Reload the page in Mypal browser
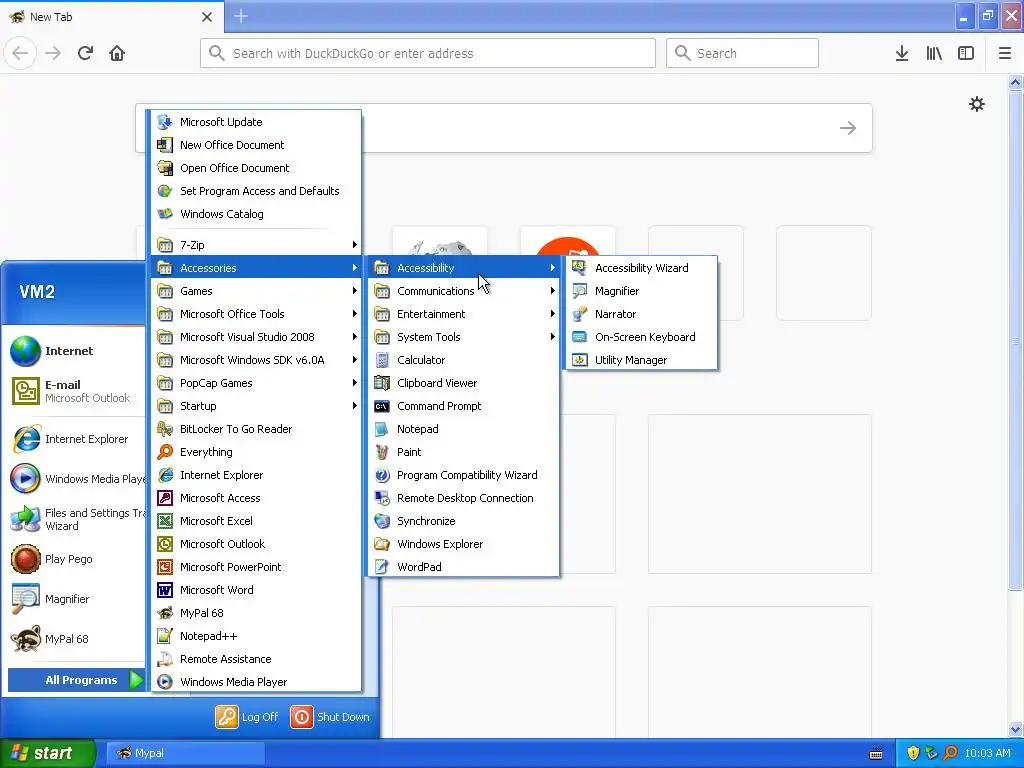This screenshot has width=1024, height=768. point(85,53)
